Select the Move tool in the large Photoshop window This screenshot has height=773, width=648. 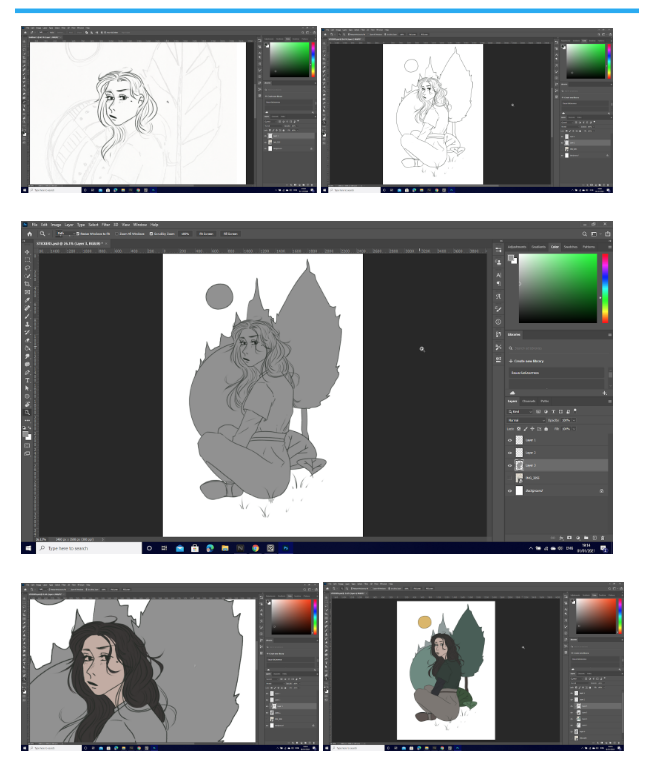point(27,252)
